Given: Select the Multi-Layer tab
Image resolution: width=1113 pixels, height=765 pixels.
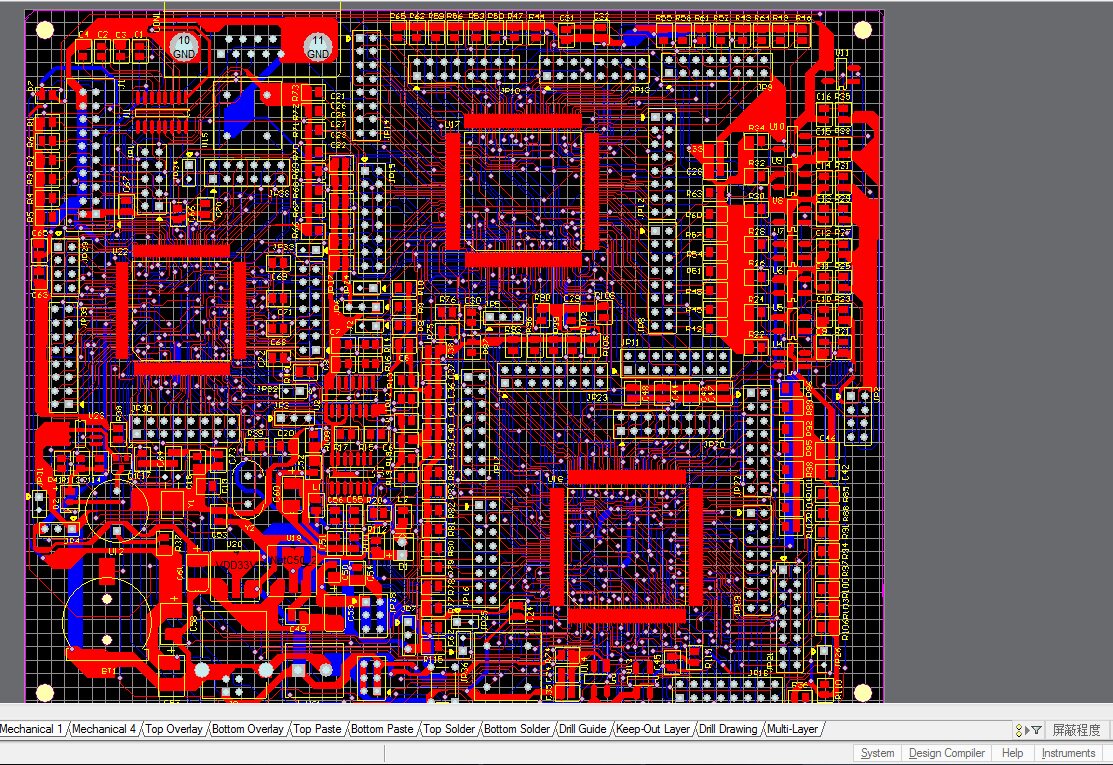Looking at the screenshot, I should point(792,729).
